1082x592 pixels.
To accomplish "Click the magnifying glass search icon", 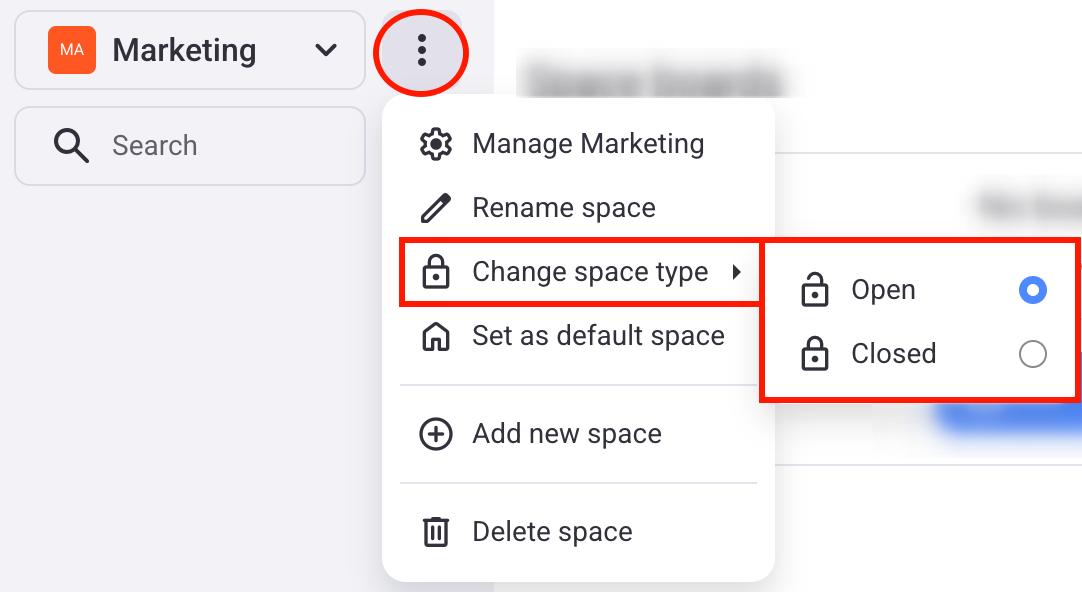I will click(x=71, y=146).
